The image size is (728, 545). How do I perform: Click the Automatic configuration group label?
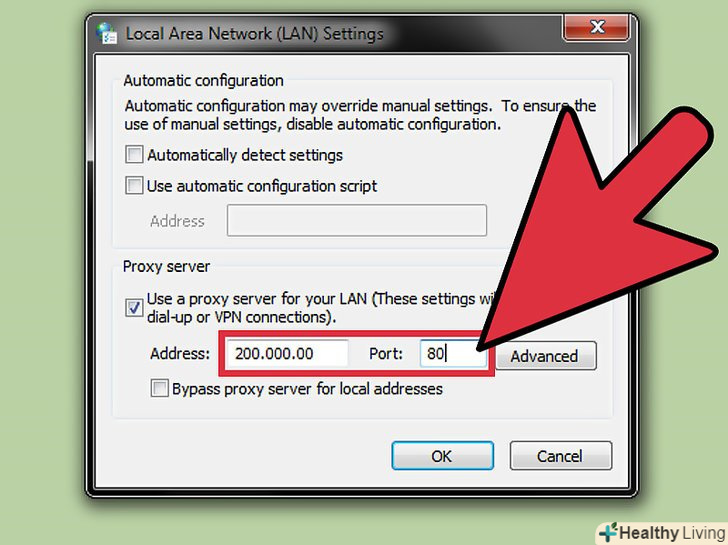point(203,81)
